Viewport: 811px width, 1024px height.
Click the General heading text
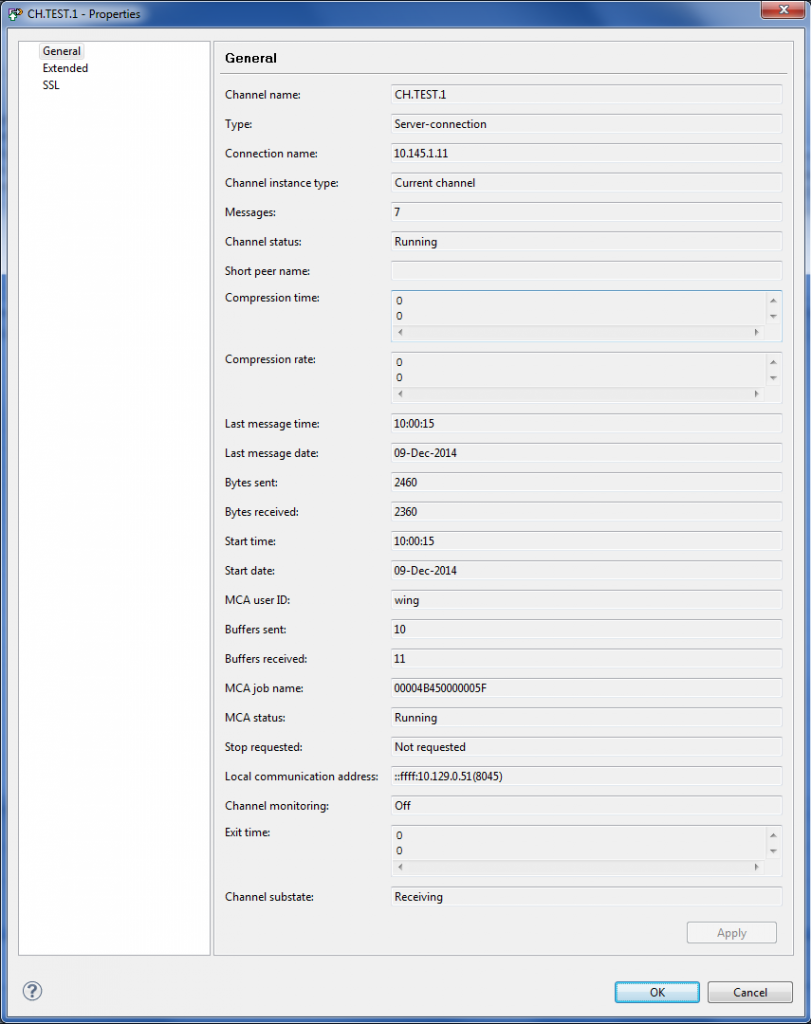[x=251, y=58]
